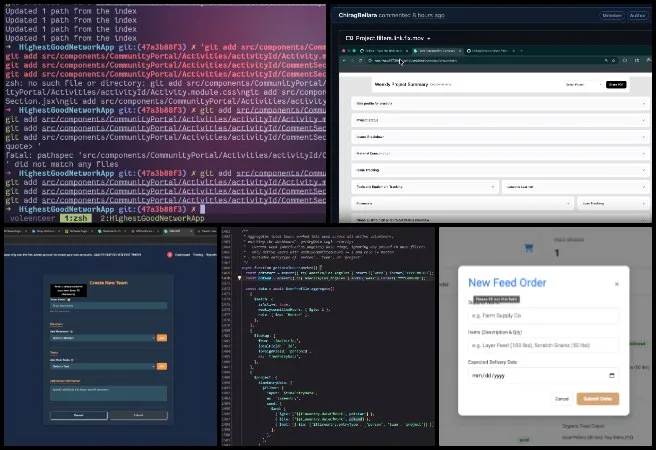Viewport: 656px width, 450px height.
Task: Open the calendar picker in delivery date field
Action: (611, 375)
